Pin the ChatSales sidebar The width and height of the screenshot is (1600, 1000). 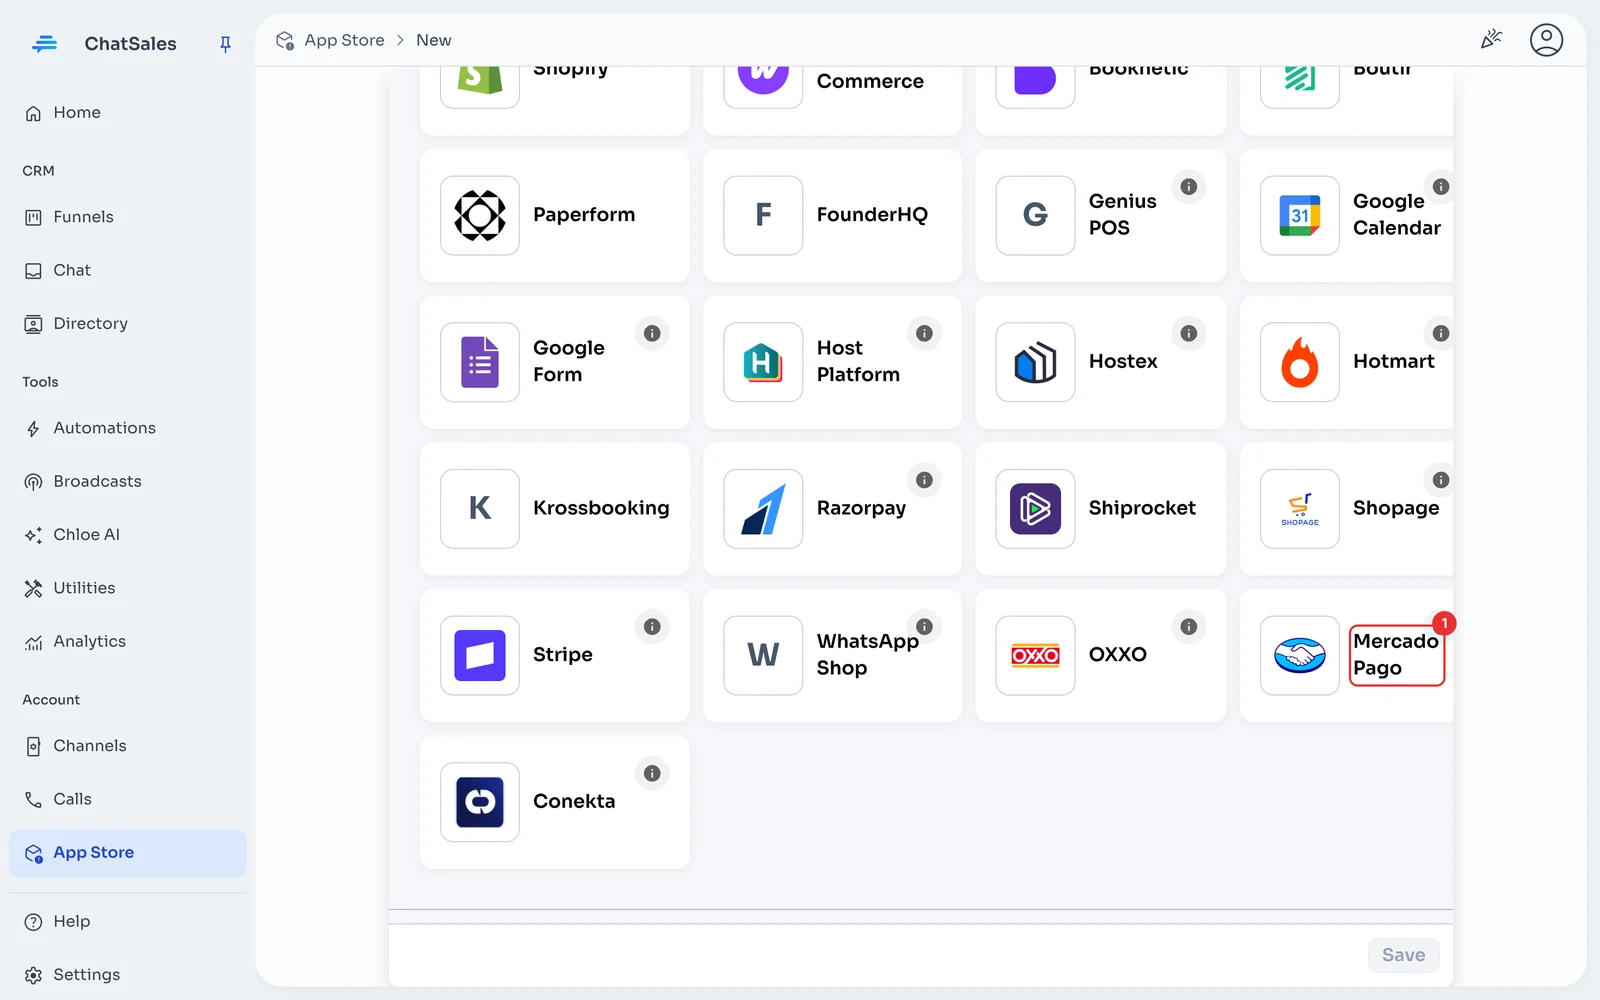pos(225,44)
